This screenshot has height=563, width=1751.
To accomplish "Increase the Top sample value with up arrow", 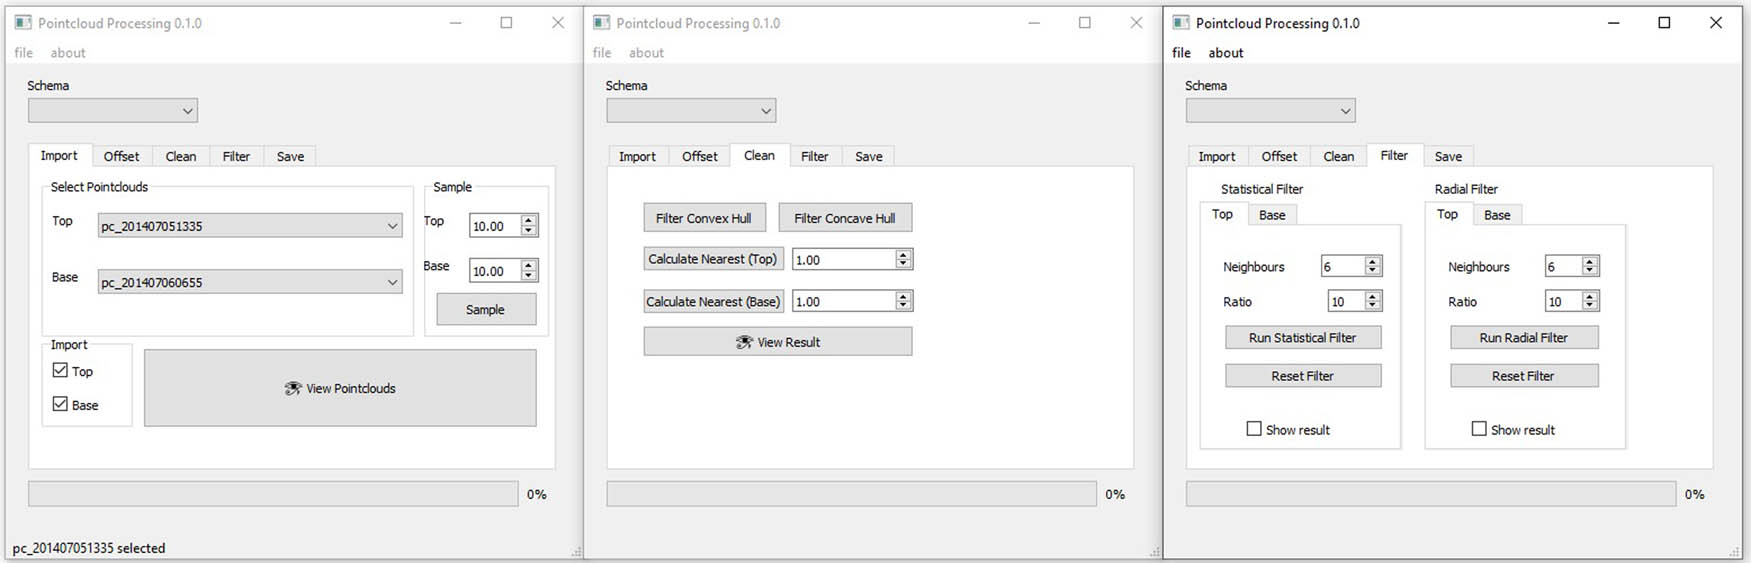I will [x=529, y=220].
